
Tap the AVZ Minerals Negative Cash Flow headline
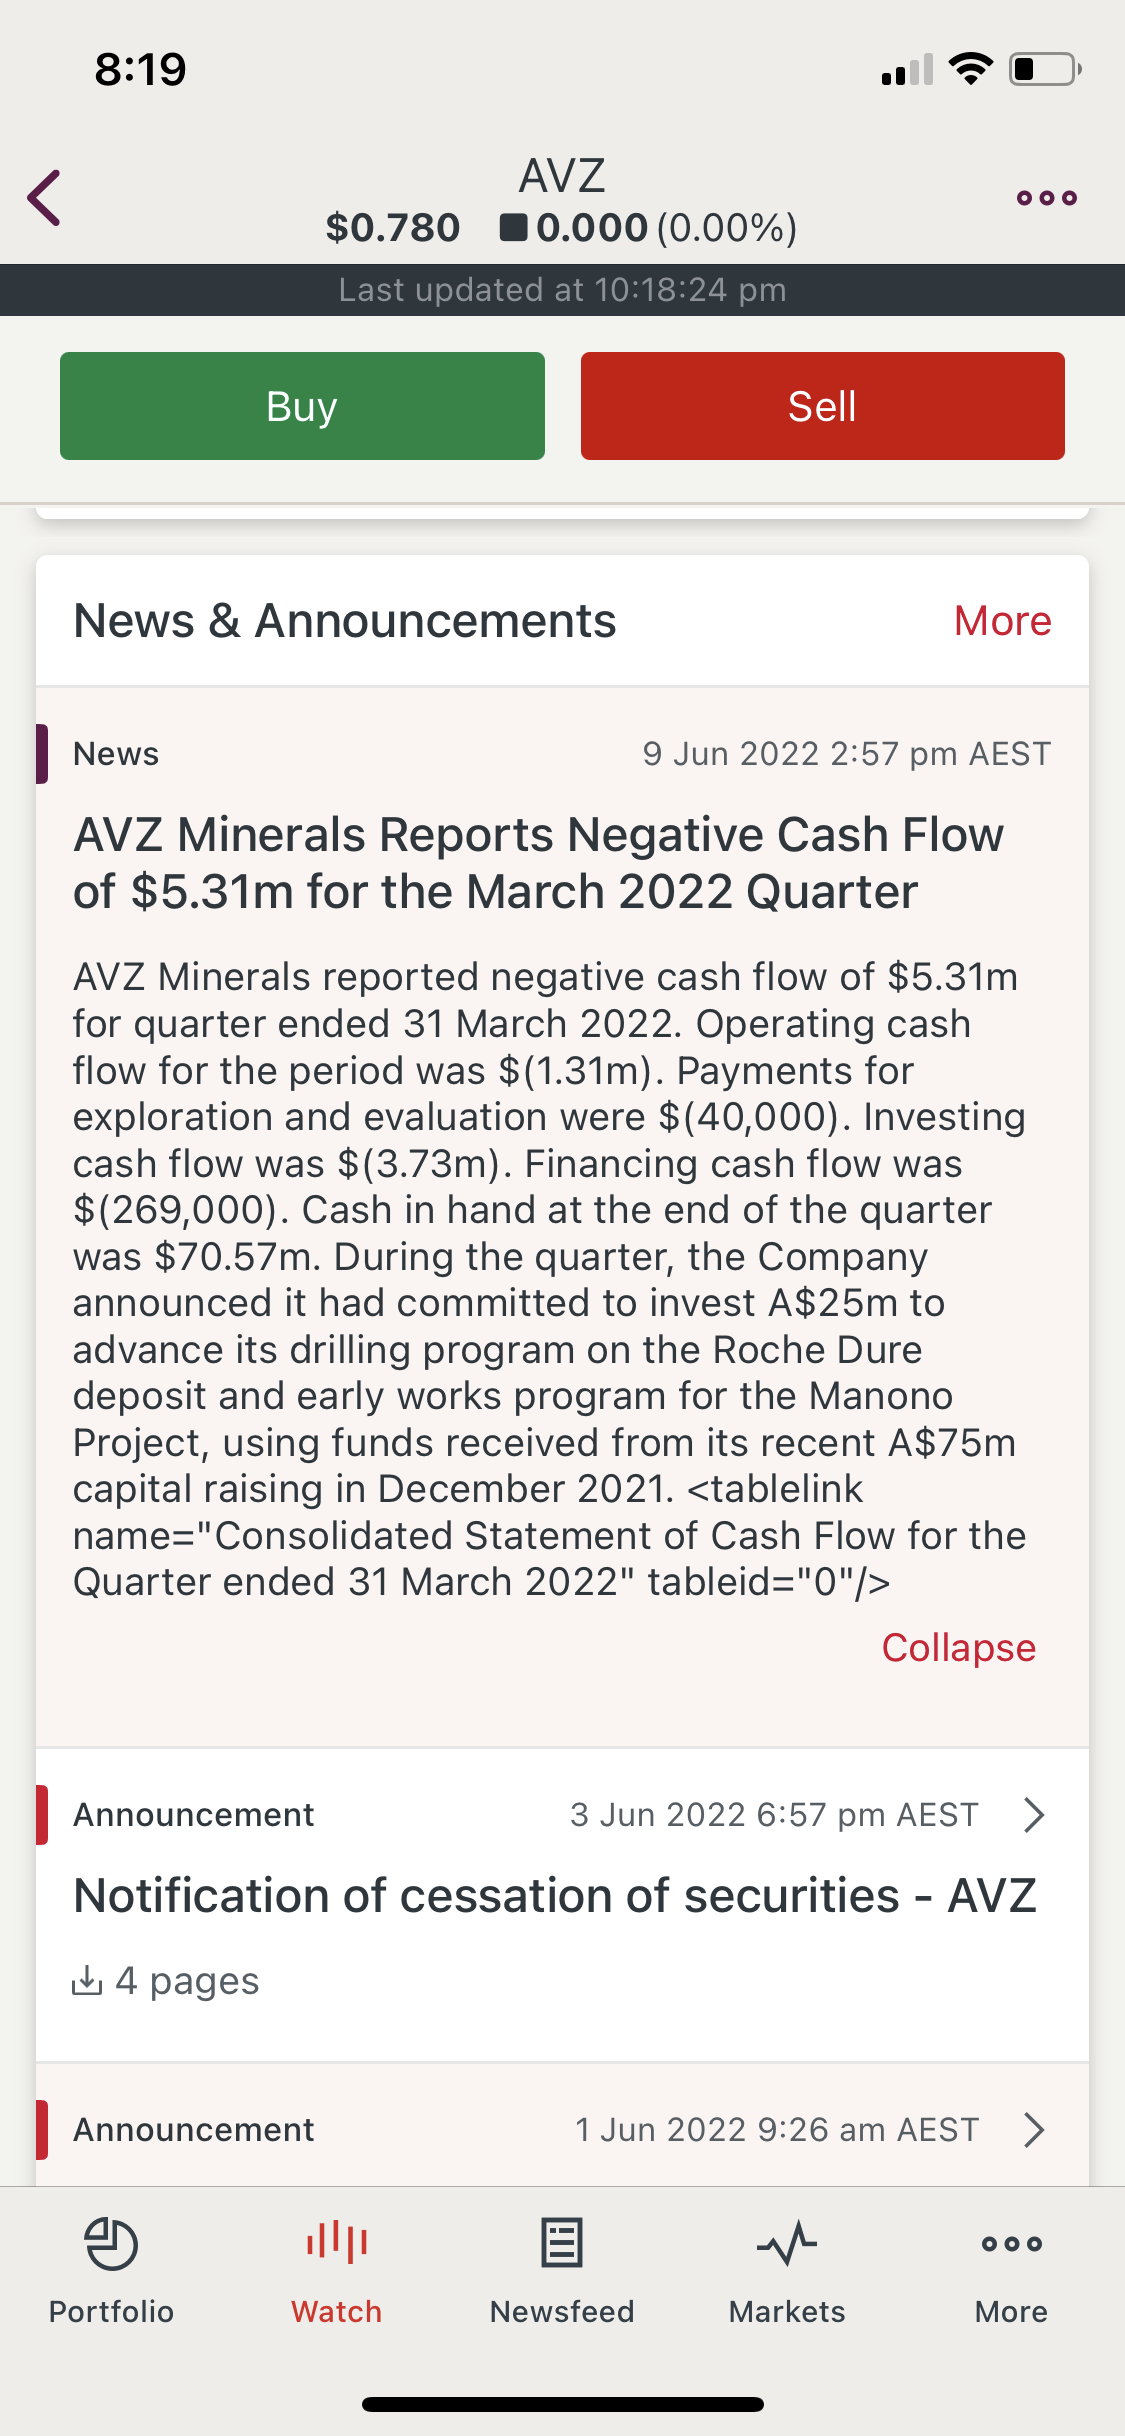(x=540, y=862)
